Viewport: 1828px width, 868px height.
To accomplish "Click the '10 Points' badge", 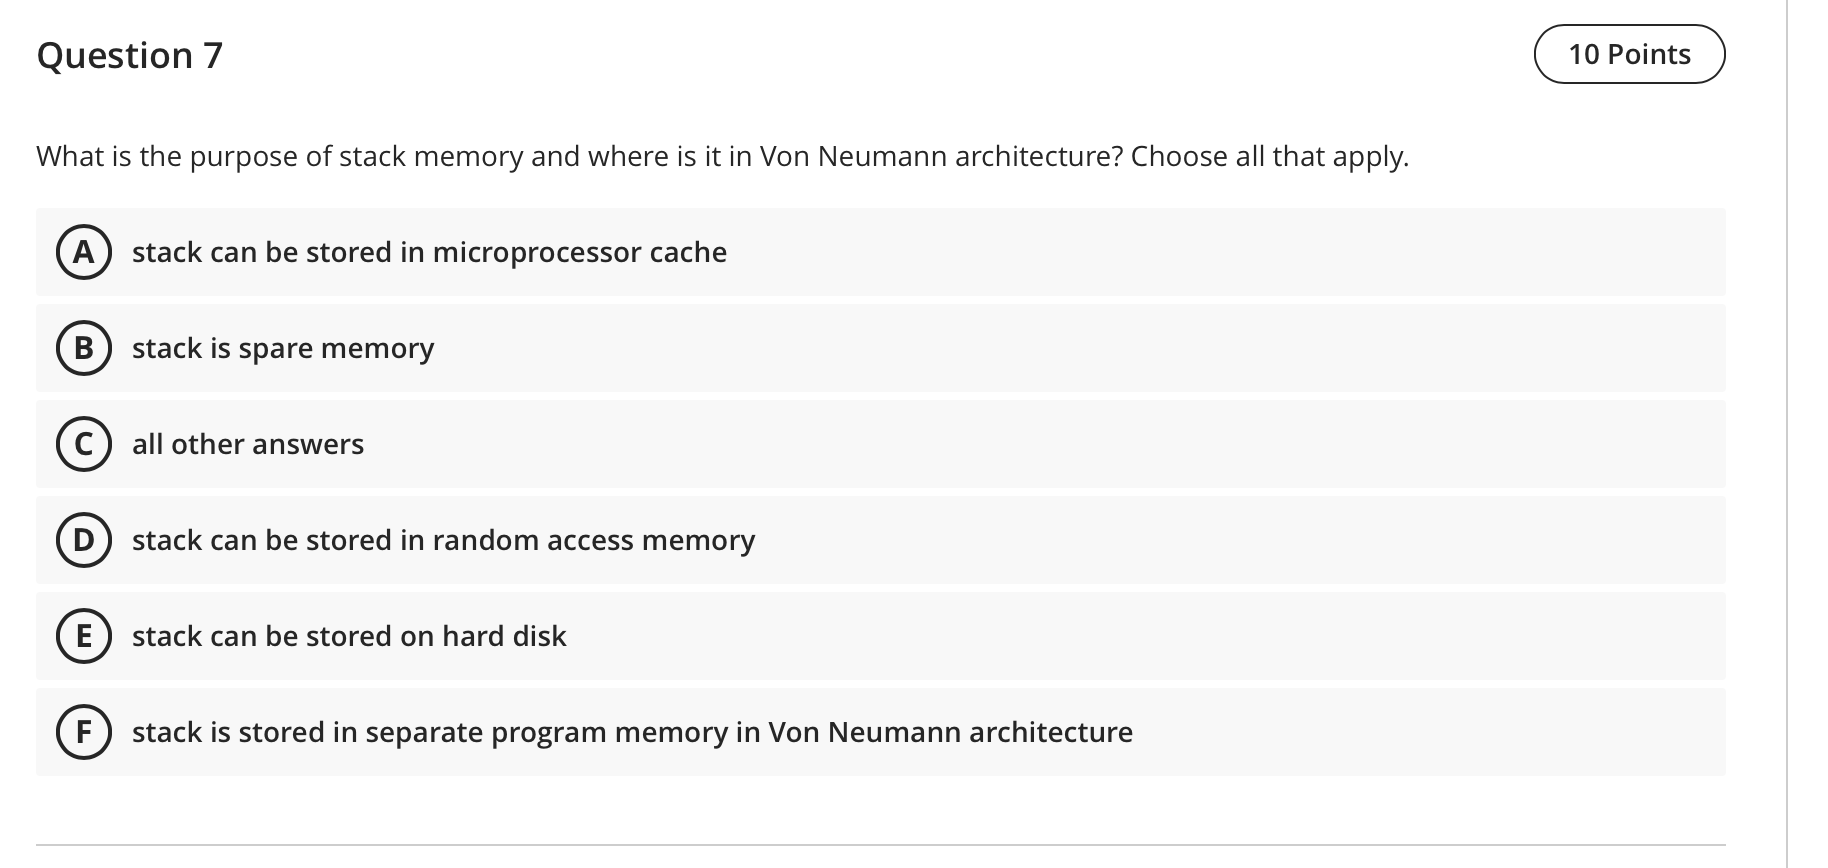I will 1629,54.
